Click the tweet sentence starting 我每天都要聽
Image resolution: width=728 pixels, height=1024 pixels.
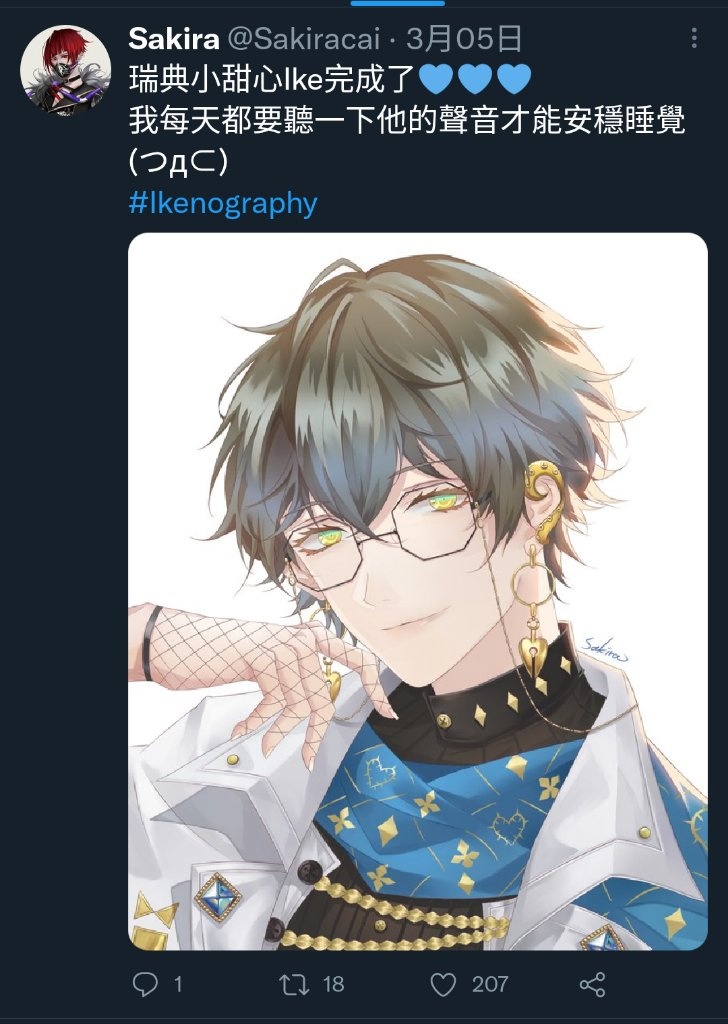click(407, 121)
